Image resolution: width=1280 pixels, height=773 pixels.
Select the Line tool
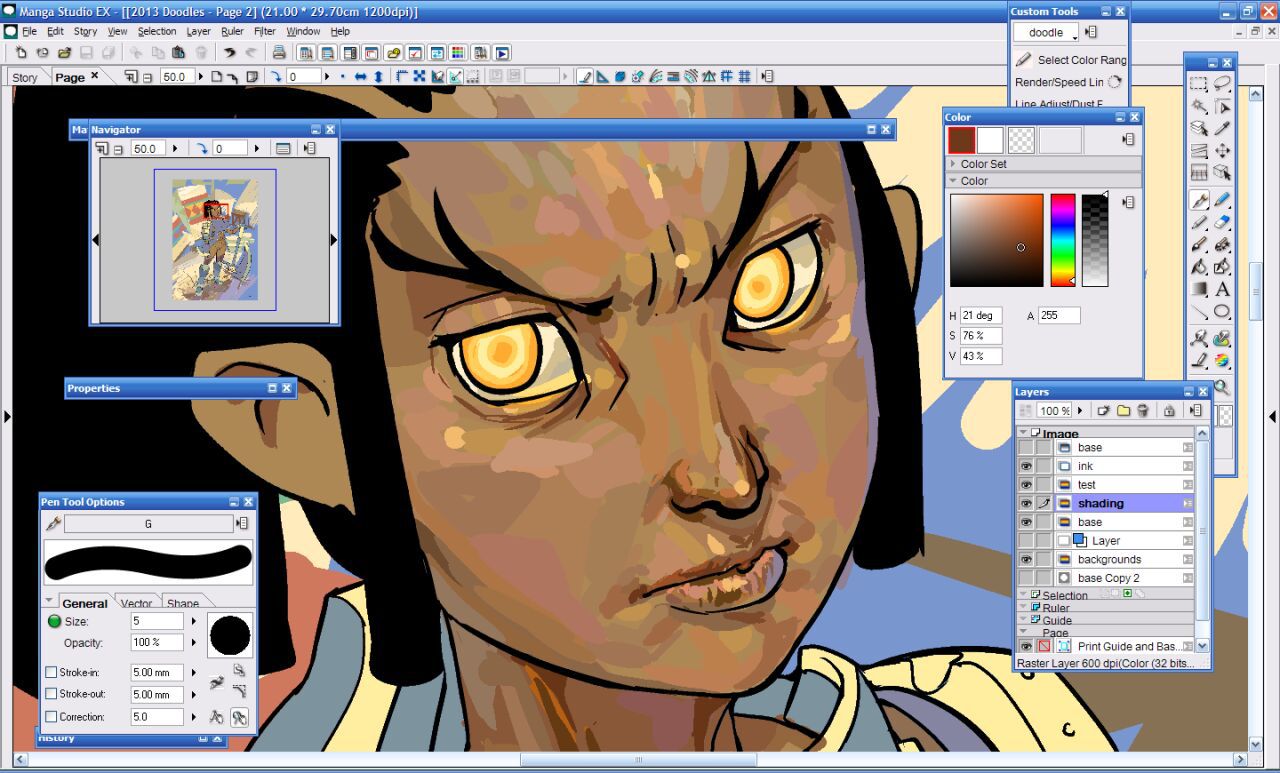(1199, 311)
